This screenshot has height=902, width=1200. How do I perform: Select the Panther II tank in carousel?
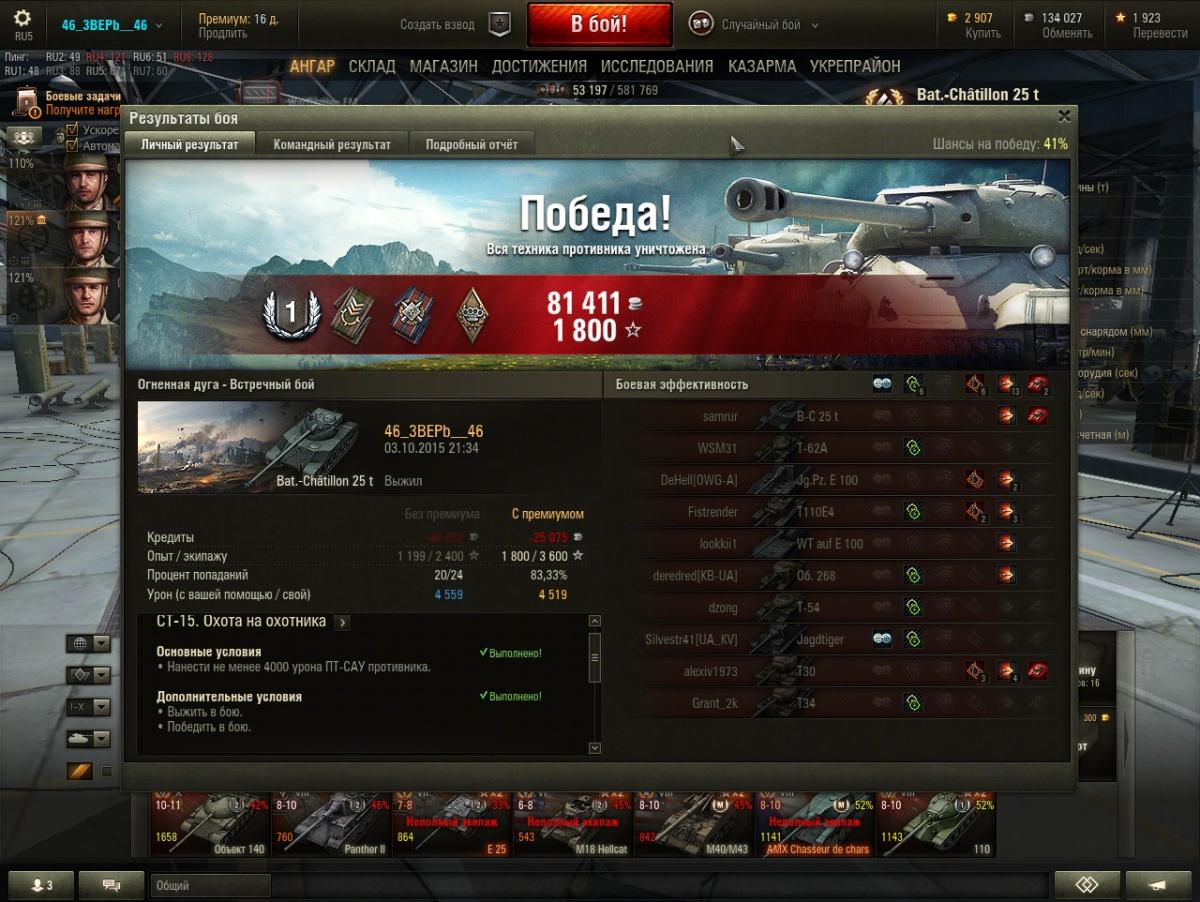coord(331,825)
